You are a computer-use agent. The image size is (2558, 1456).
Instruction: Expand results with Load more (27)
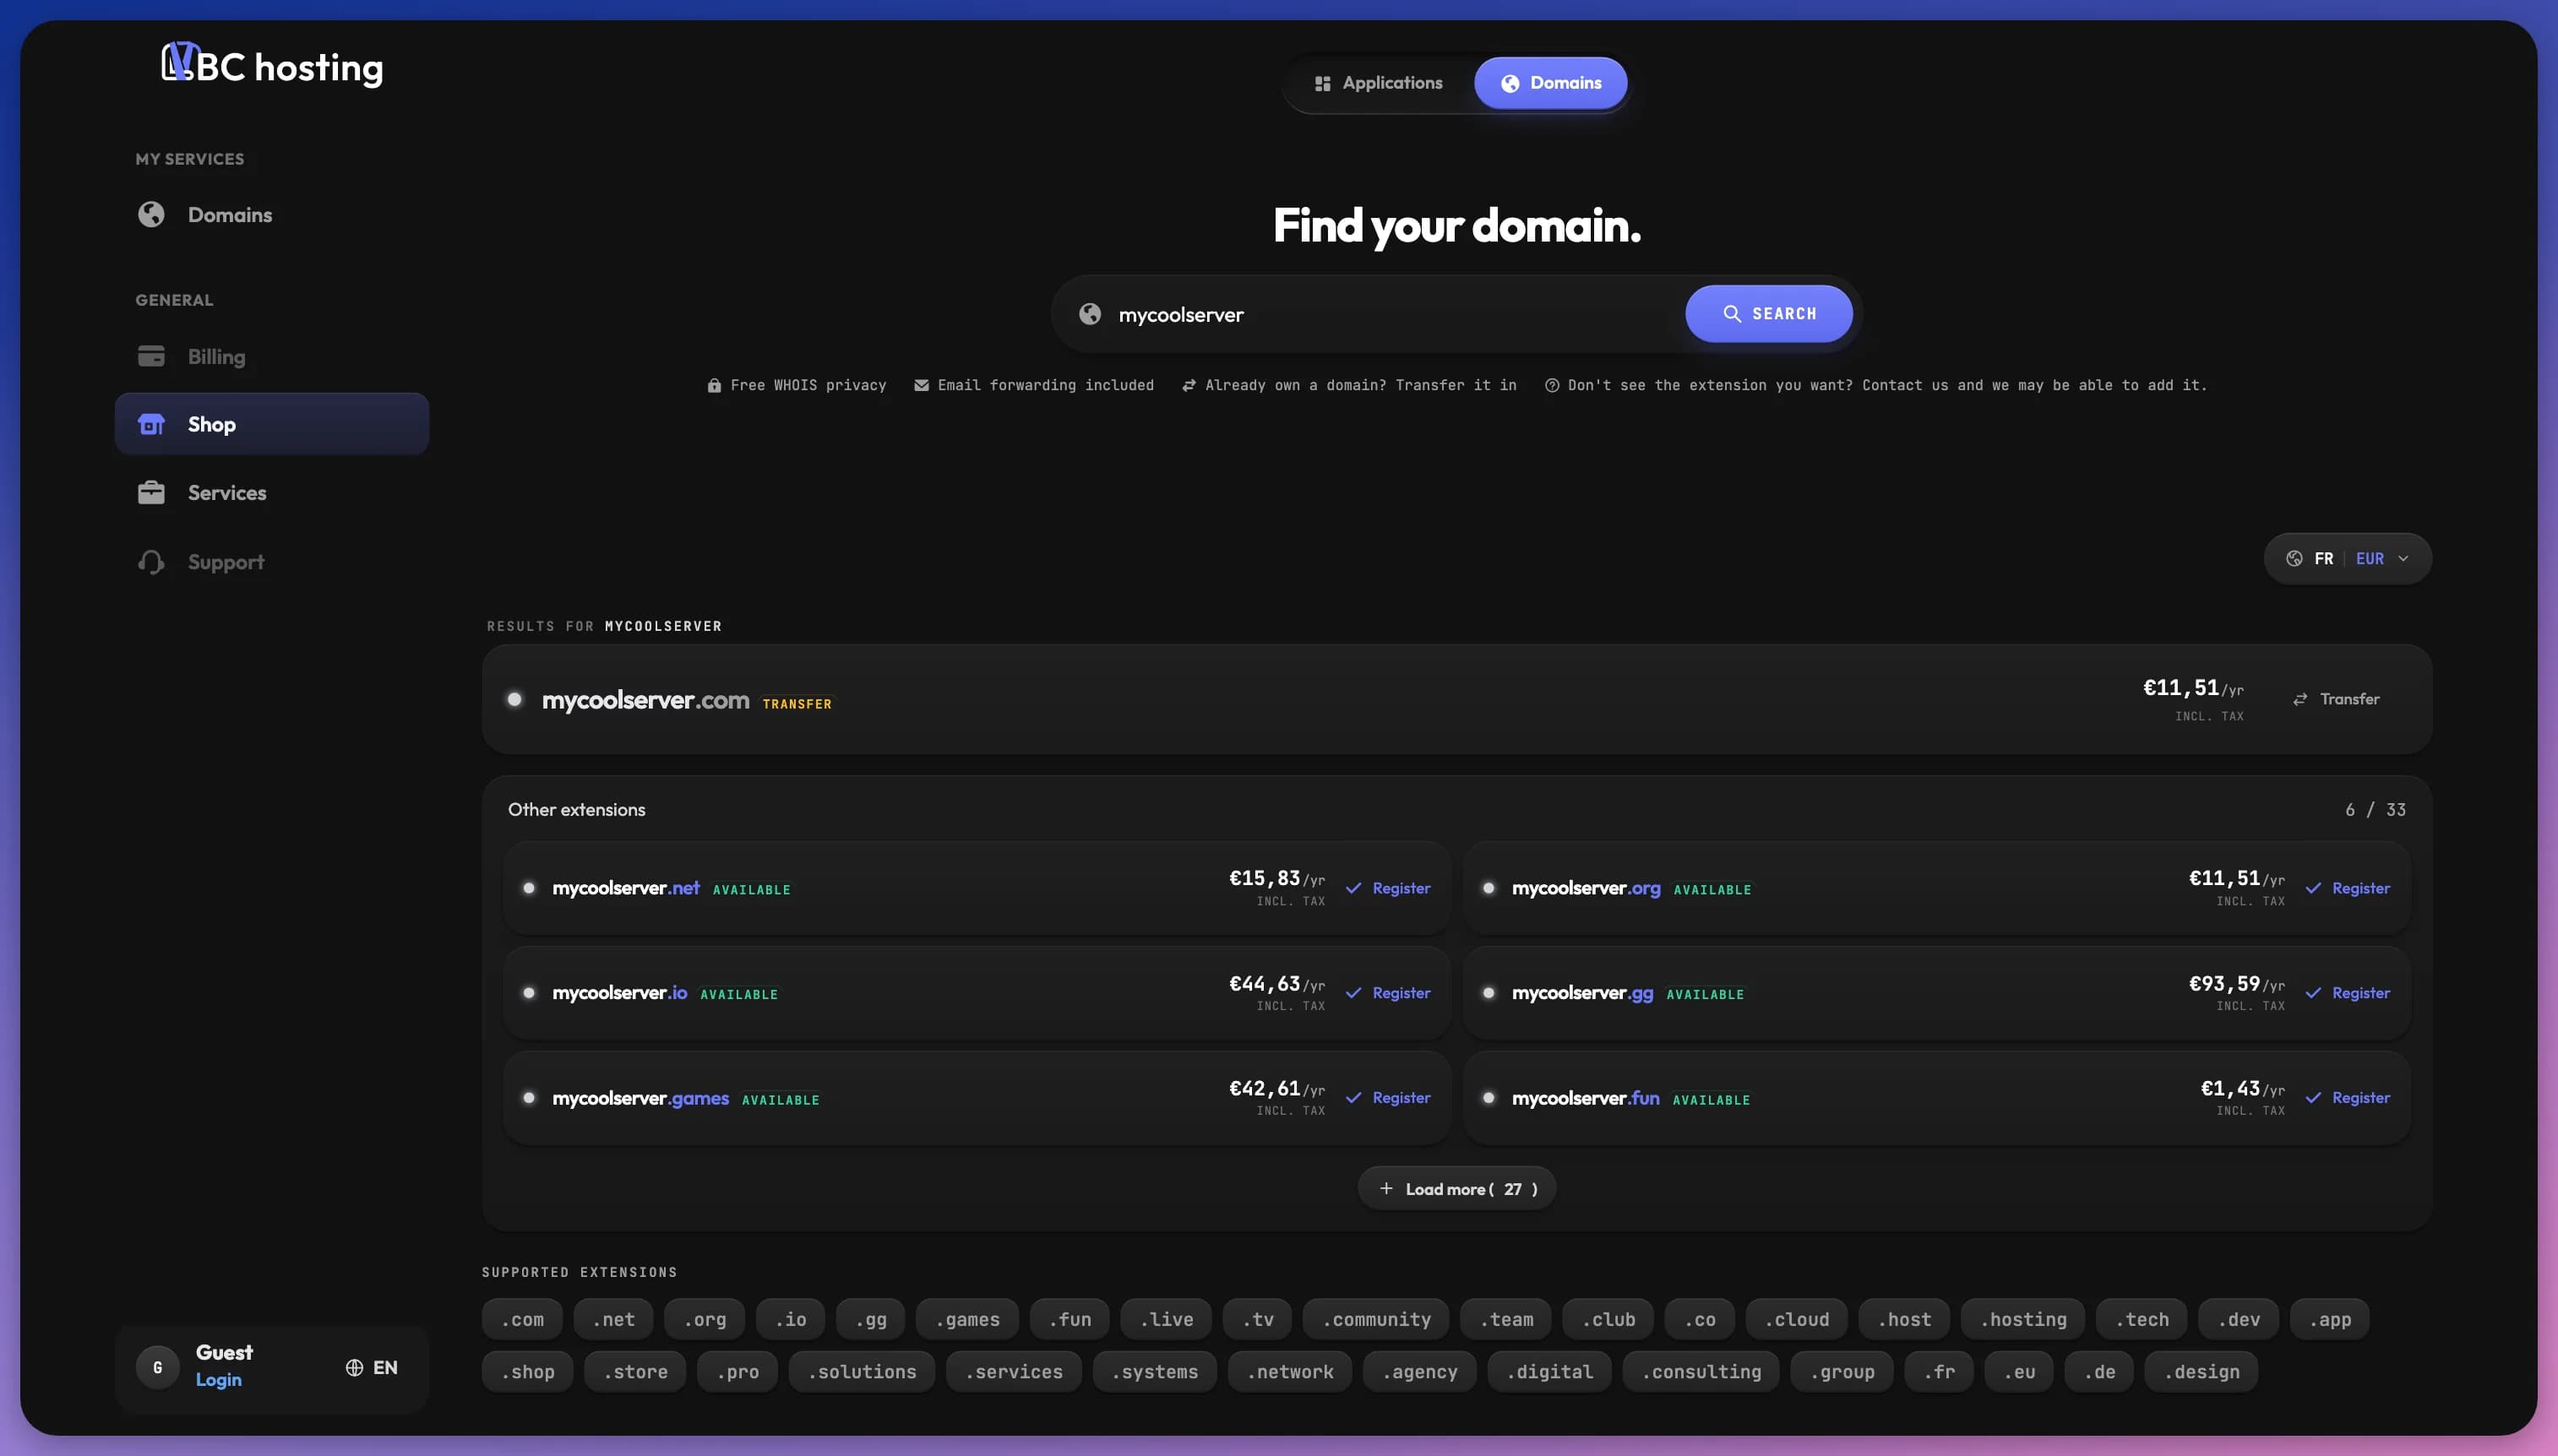coord(1457,1189)
